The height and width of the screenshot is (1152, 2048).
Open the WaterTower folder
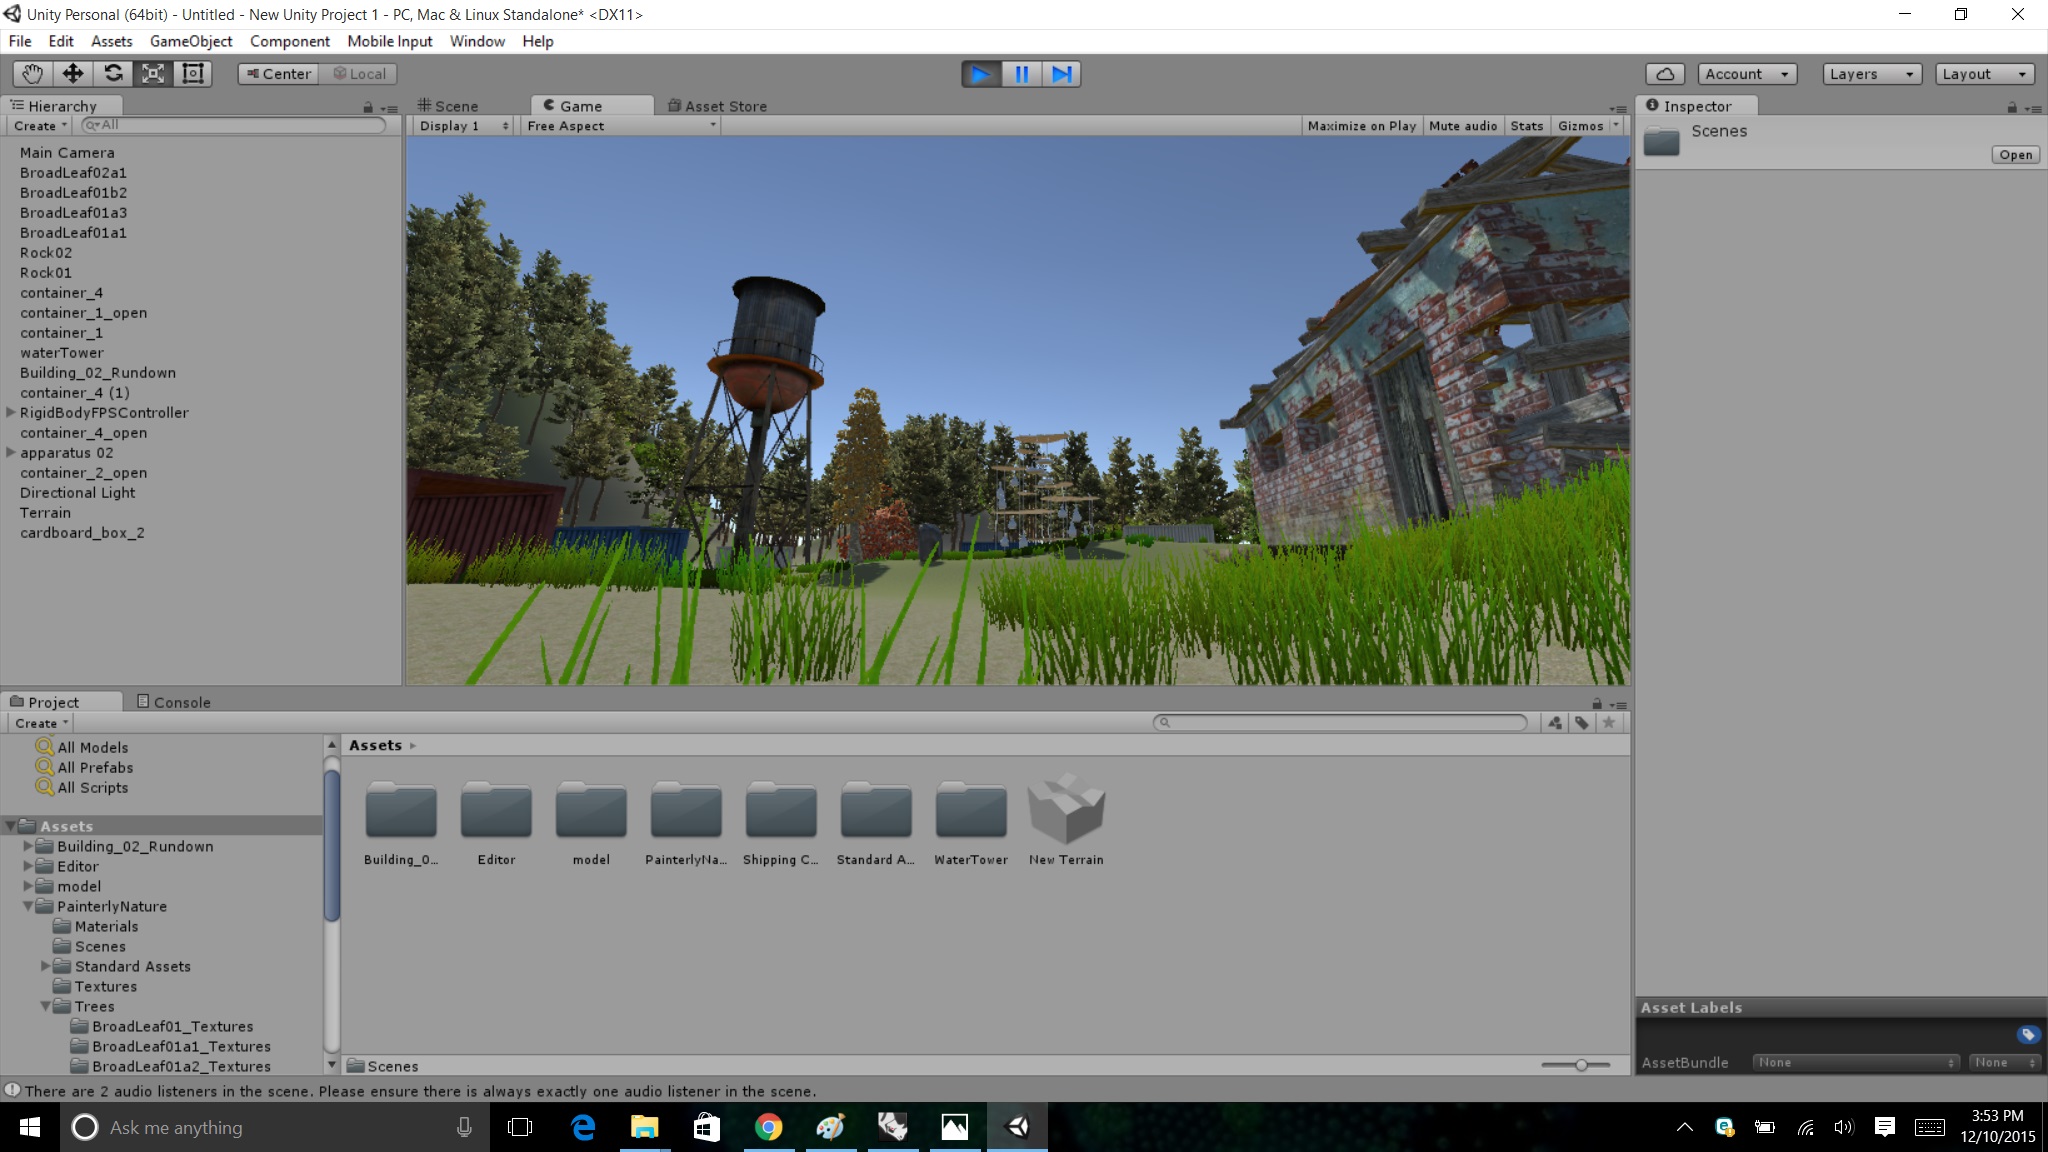(970, 810)
